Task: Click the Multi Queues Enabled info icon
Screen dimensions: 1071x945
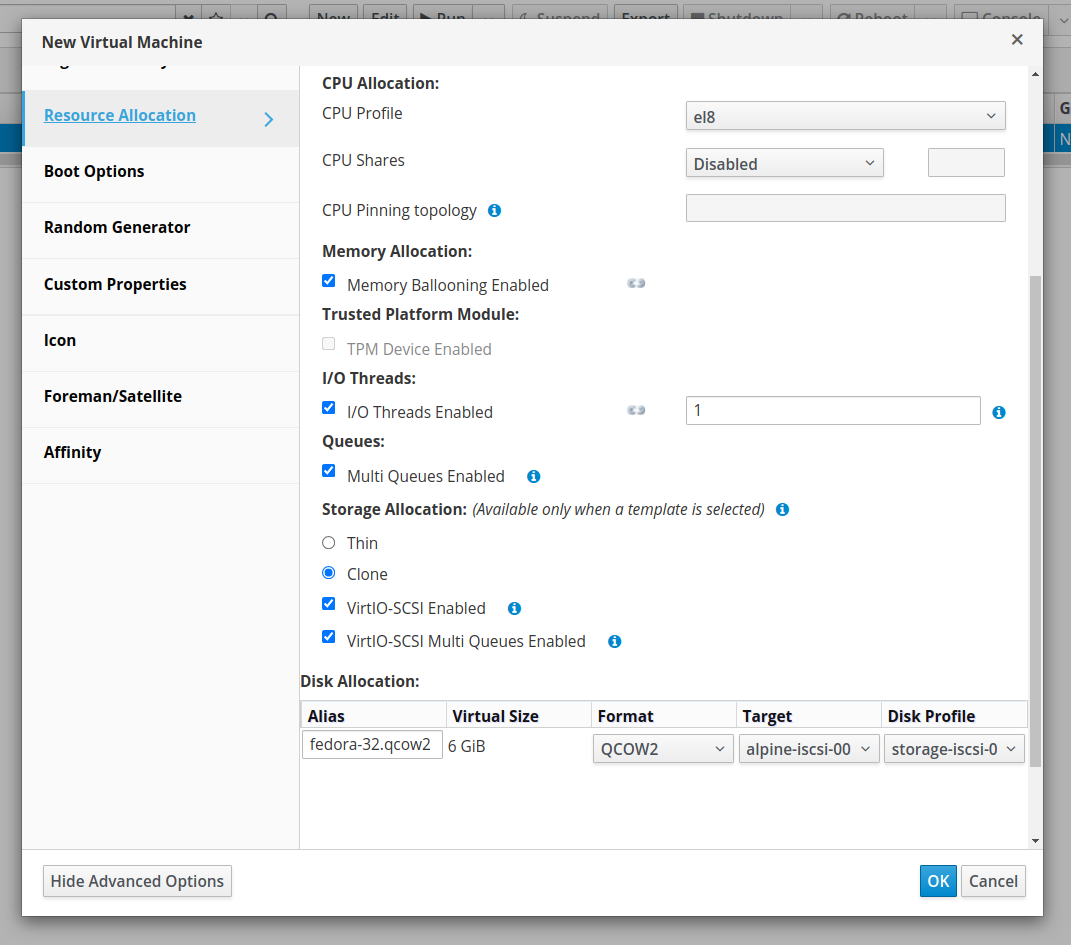Action: (533, 477)
